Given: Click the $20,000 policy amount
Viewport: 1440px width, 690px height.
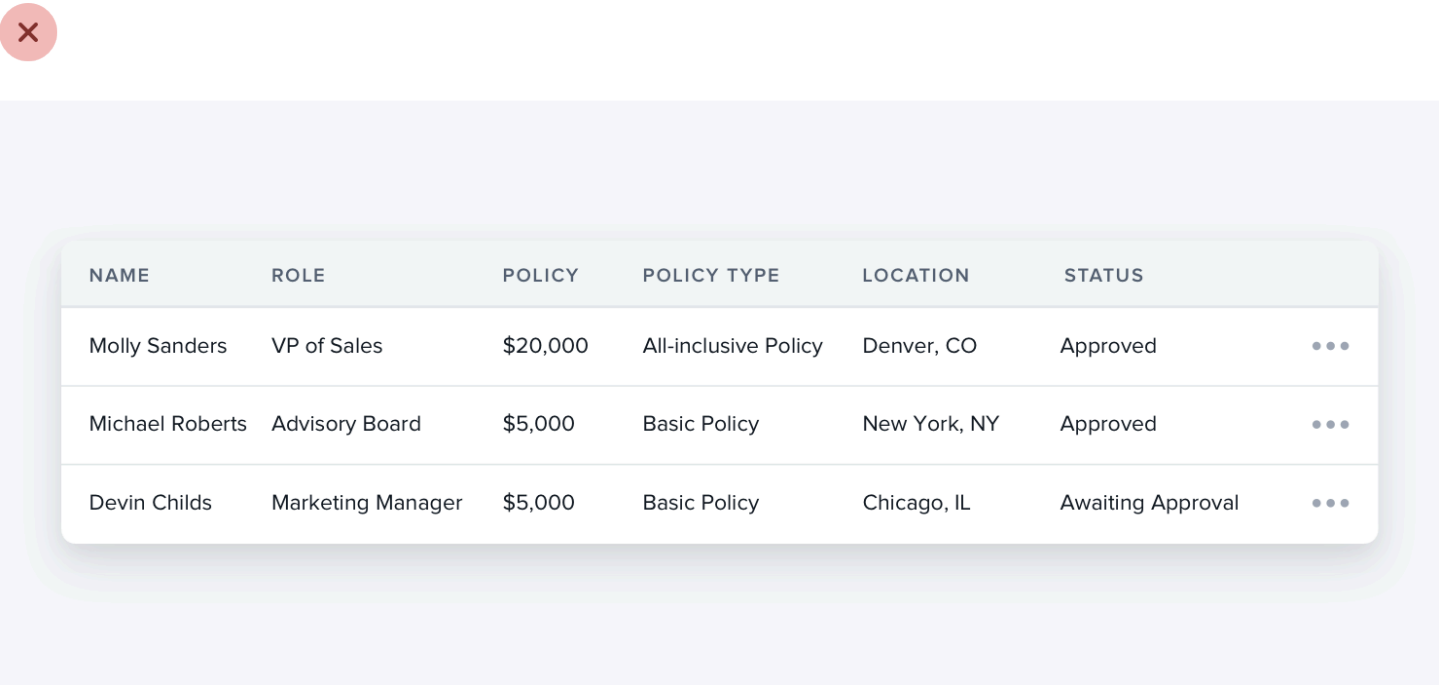Looking at the screenshot, I should point(545,346).
